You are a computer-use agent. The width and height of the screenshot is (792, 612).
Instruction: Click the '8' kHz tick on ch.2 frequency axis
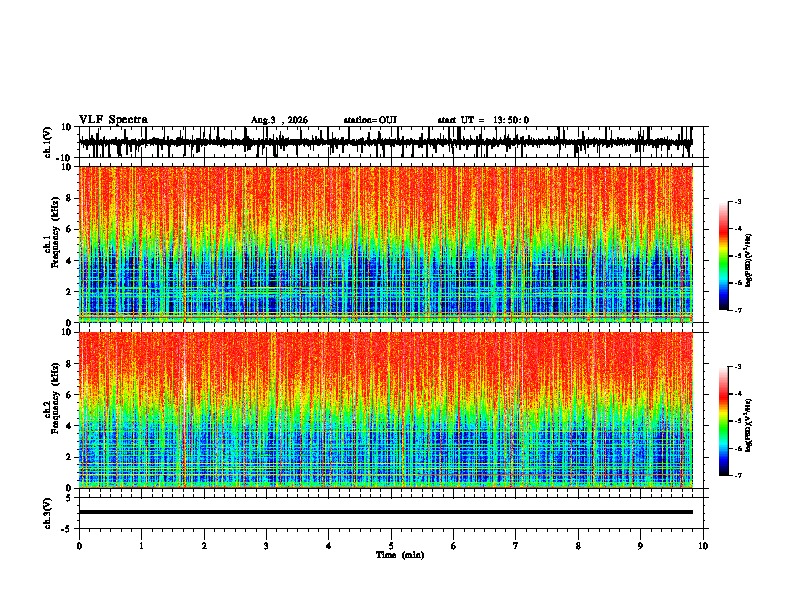pos(69,364)
